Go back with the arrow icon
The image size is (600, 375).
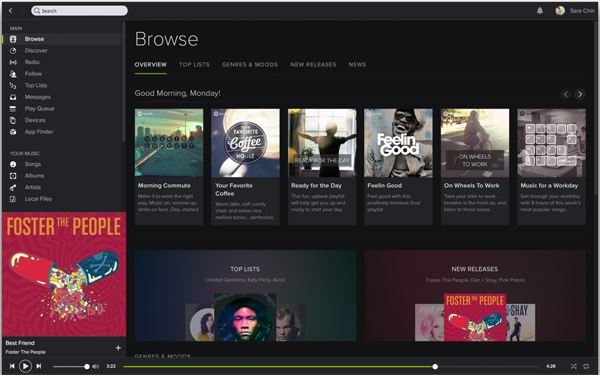(11, 11)
